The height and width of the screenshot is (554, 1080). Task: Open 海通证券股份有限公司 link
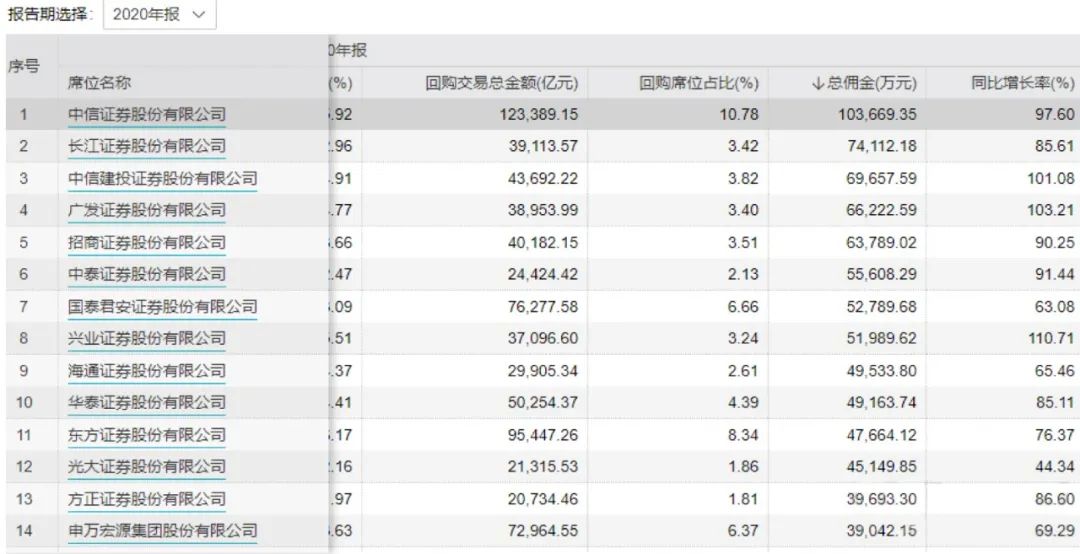click(146, 370)
